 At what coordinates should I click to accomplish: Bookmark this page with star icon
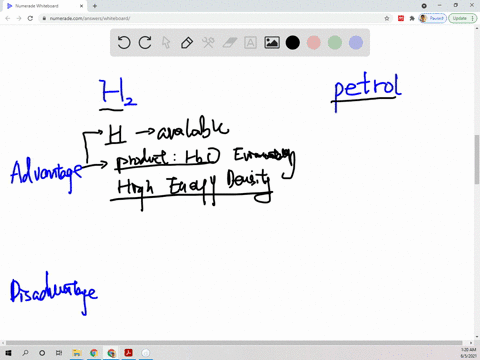[387, 18]
